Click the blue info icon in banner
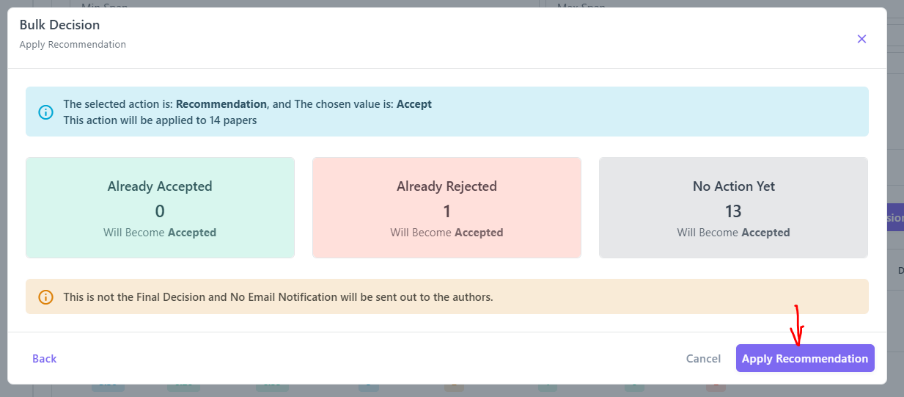904x397 pixels. (x=46, y=112)
